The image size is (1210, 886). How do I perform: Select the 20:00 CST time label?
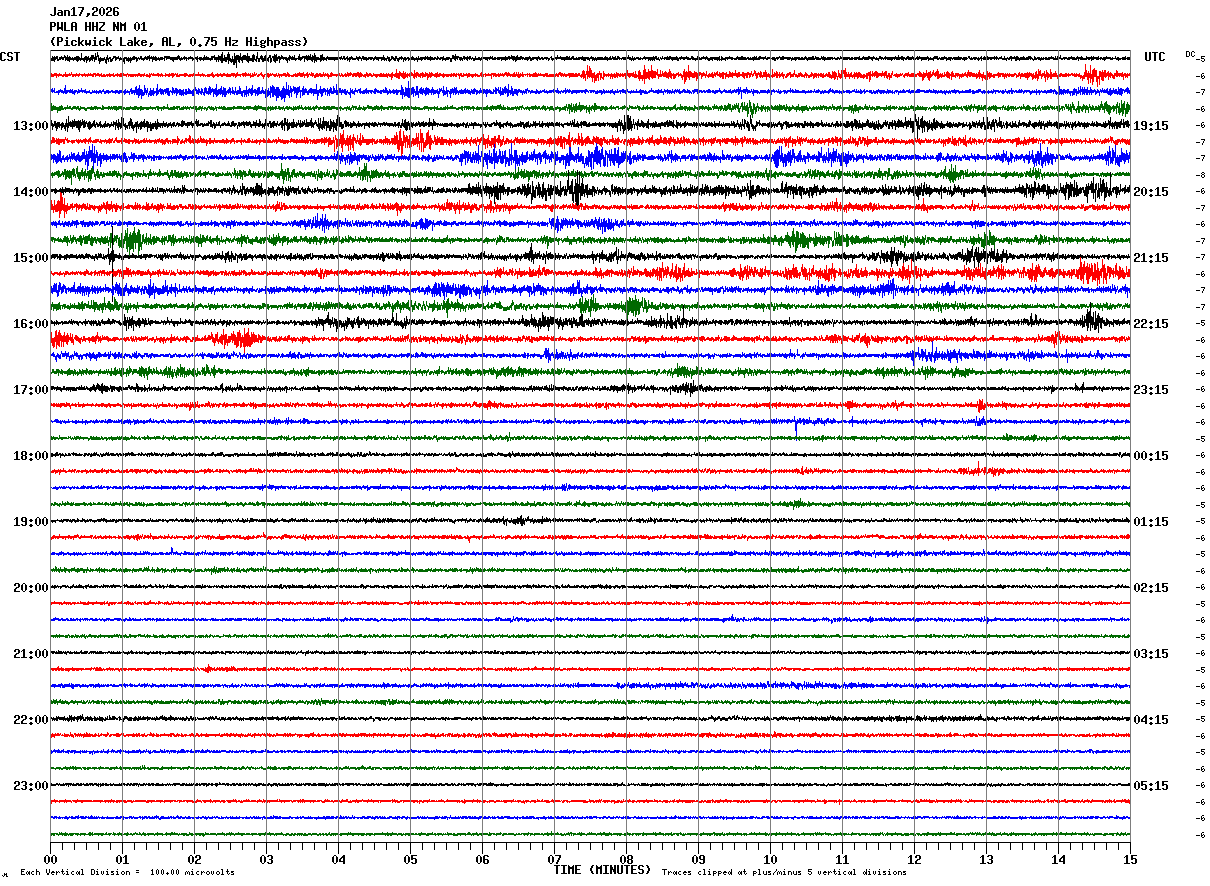pos(30,588)
